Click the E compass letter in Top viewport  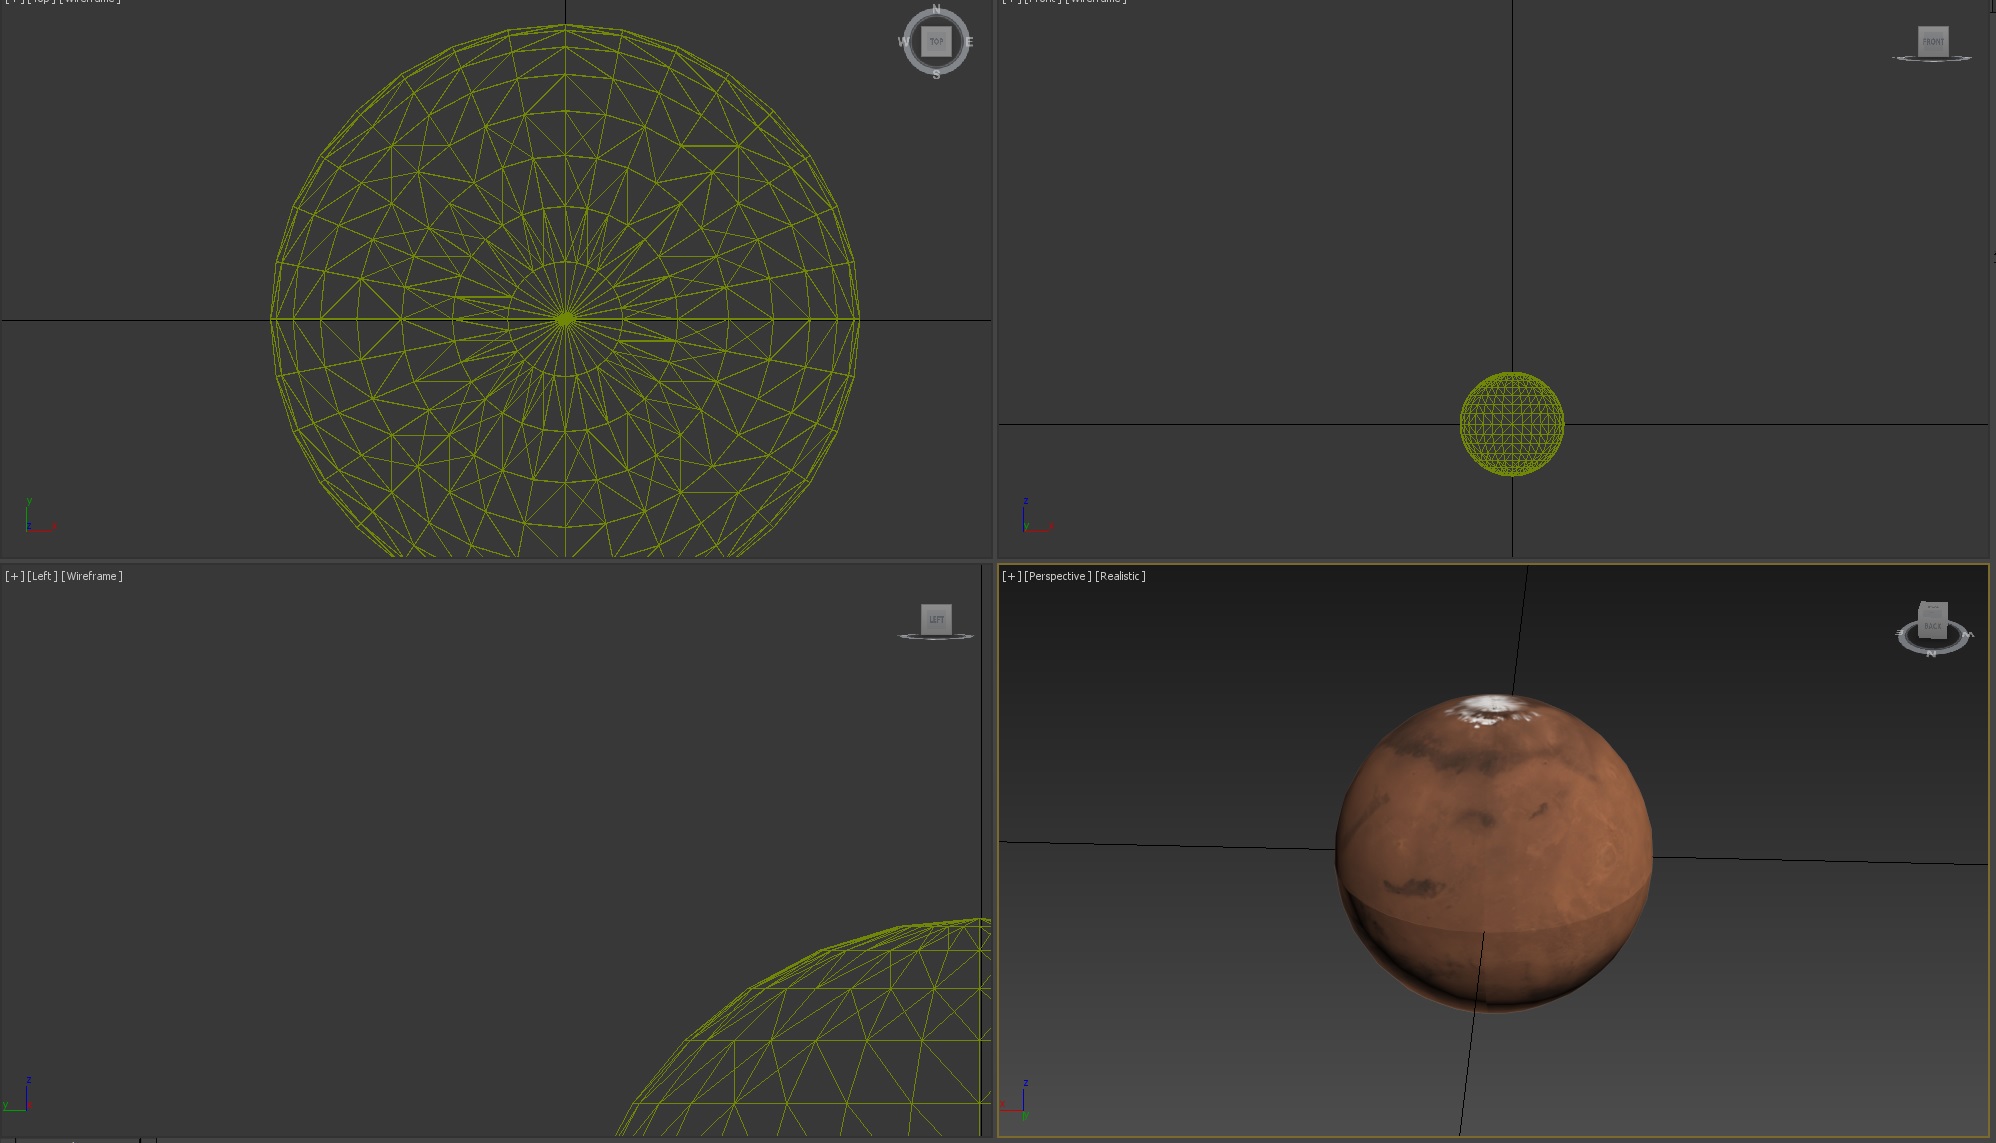(x=969, y=42)
